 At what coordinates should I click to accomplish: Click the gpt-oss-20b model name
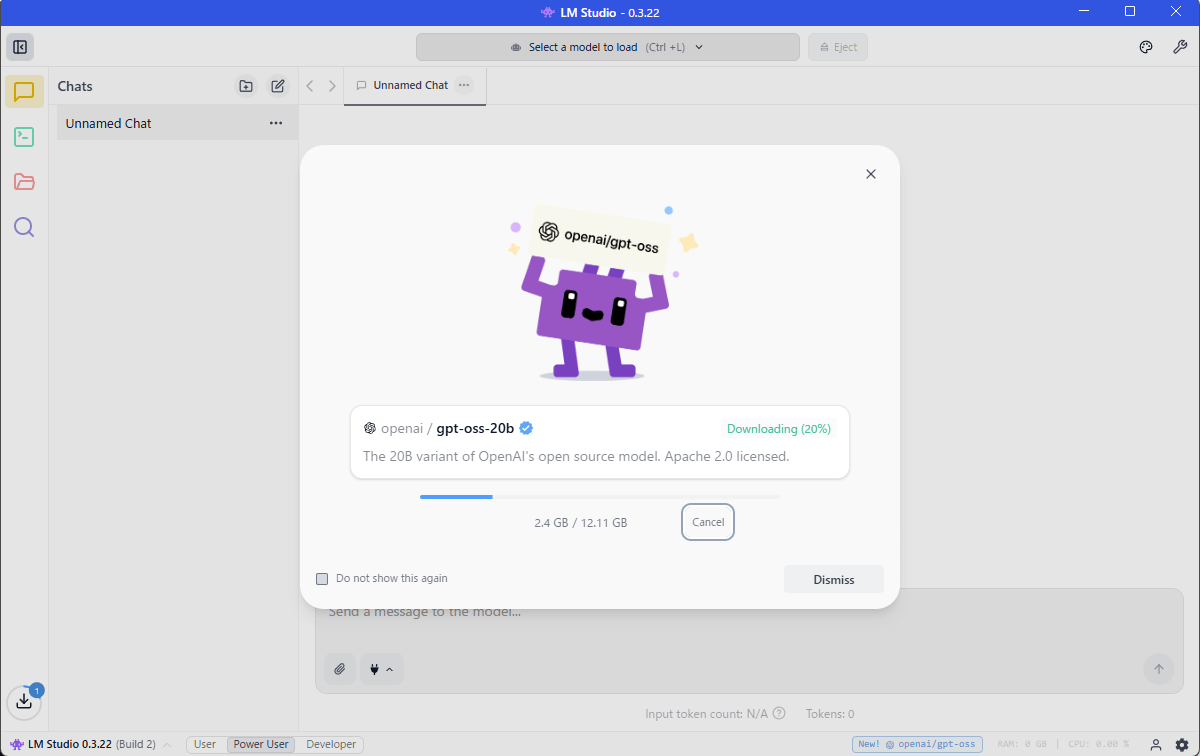pos(475,428)
